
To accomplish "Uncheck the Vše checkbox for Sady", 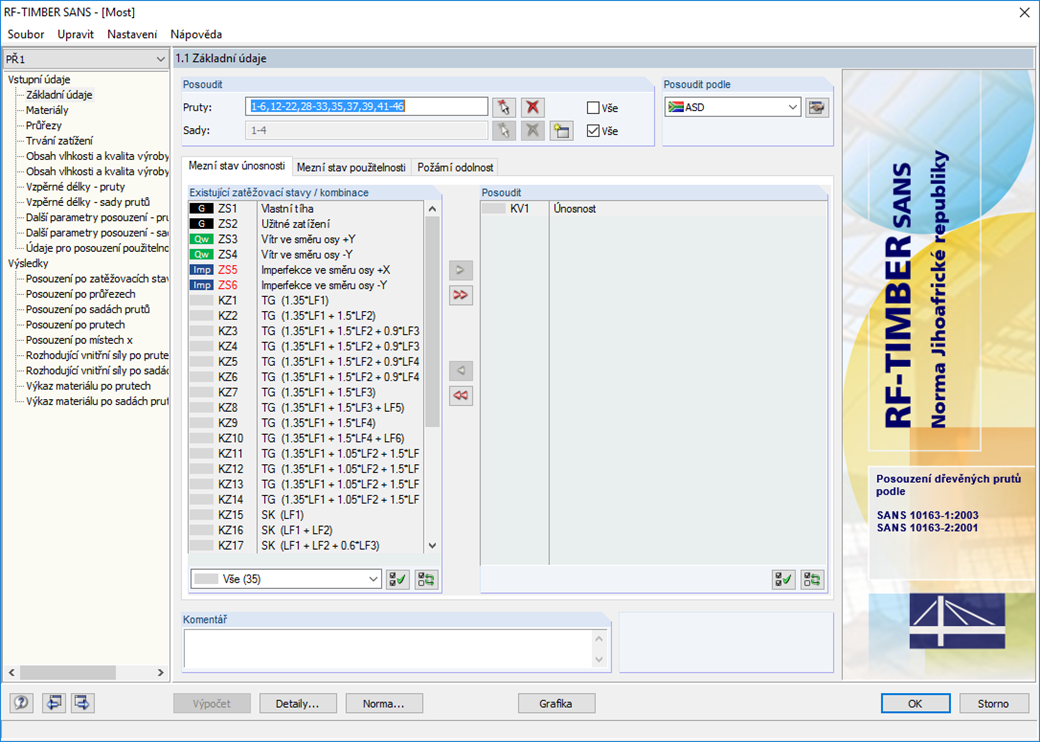I will click(x=593, y=131).
